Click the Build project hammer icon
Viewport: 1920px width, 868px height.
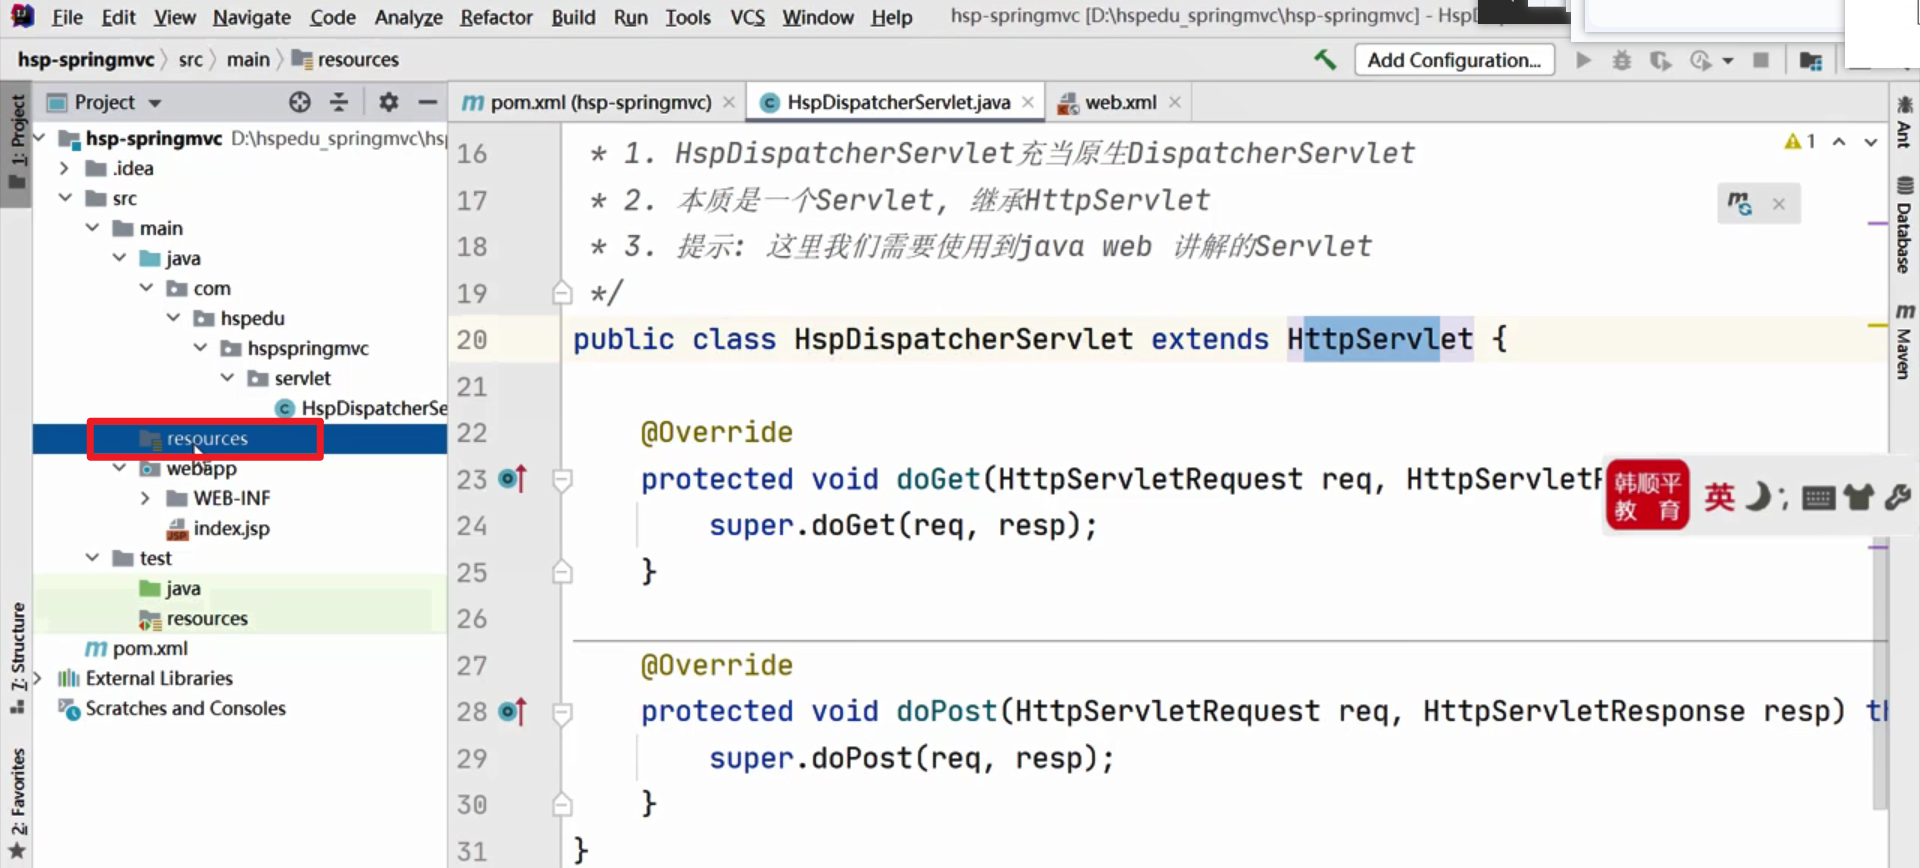click(1325, 60)
